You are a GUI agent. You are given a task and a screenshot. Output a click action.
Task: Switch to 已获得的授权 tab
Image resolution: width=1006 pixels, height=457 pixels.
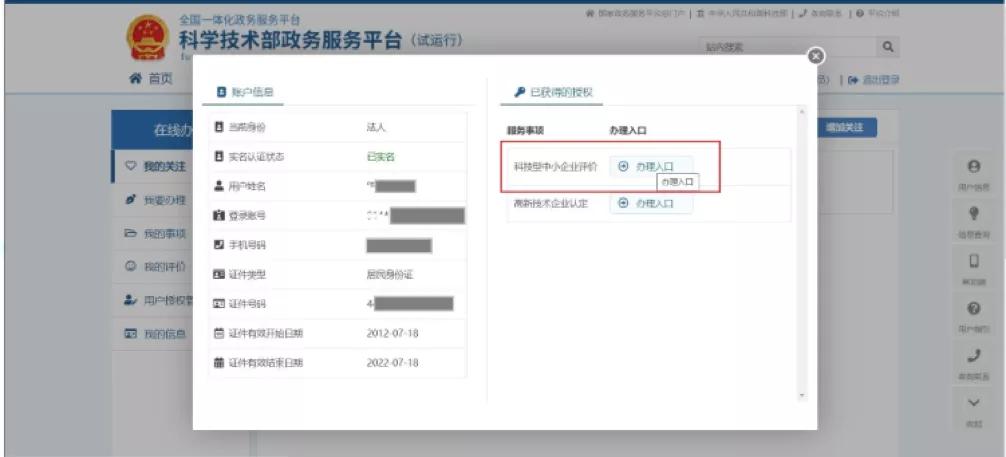pyautogui.click(x=554, y=92)
